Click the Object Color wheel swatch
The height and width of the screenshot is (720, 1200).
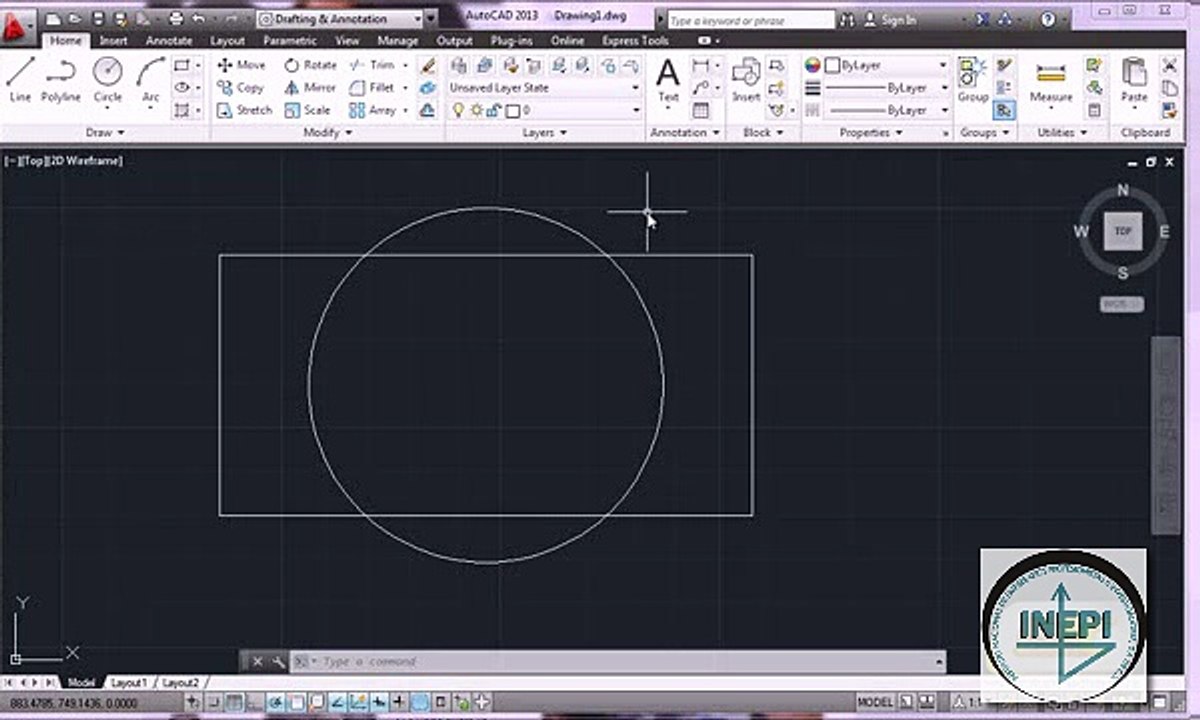pos(812,65)
